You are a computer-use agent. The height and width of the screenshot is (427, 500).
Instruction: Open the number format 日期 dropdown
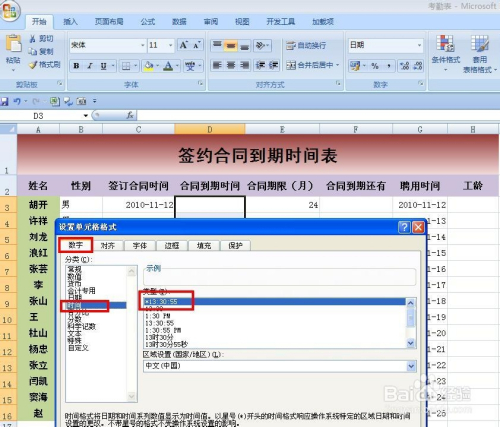click(419, 45)
